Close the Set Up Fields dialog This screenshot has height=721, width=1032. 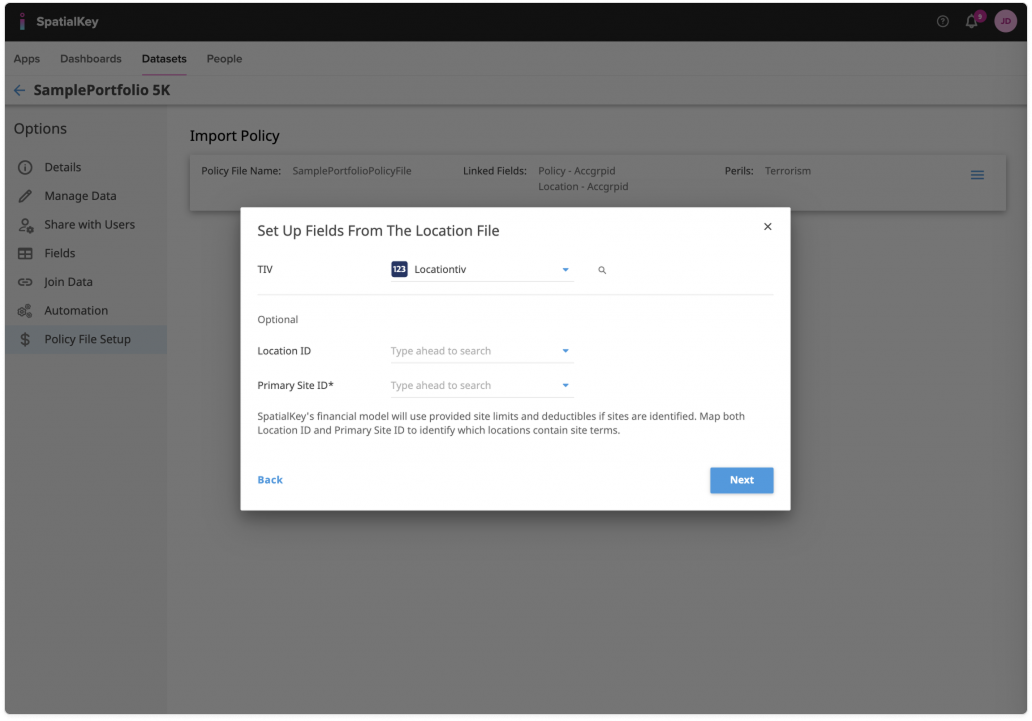768,227
